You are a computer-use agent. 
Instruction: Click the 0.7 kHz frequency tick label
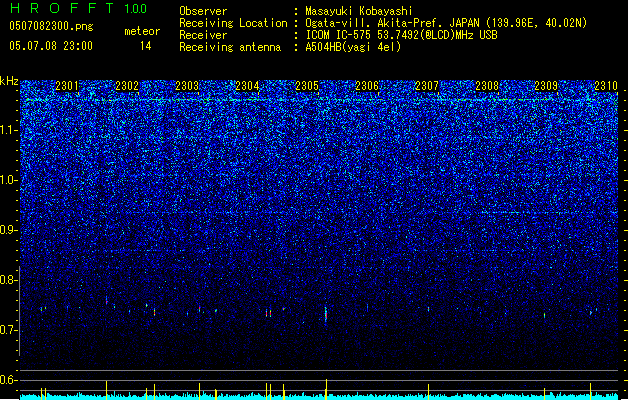click(x=9, y=330)
